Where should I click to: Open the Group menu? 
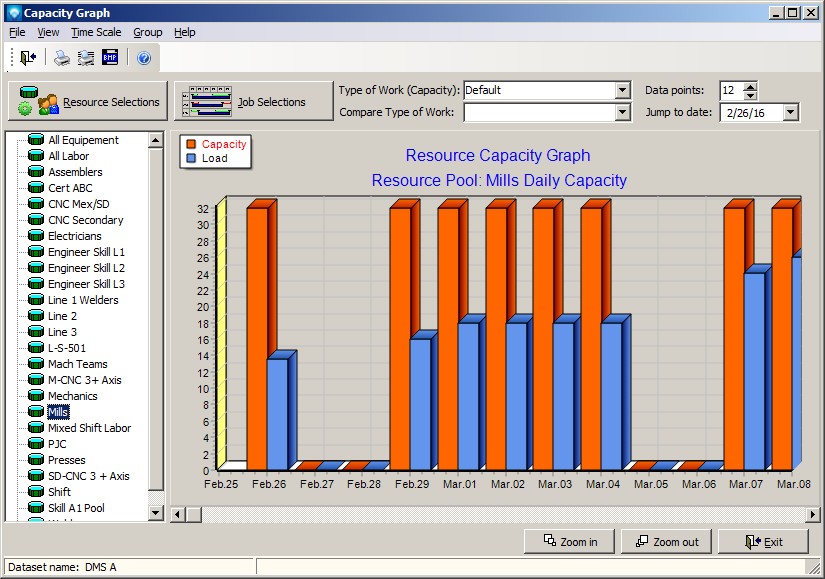click(148, 32)
